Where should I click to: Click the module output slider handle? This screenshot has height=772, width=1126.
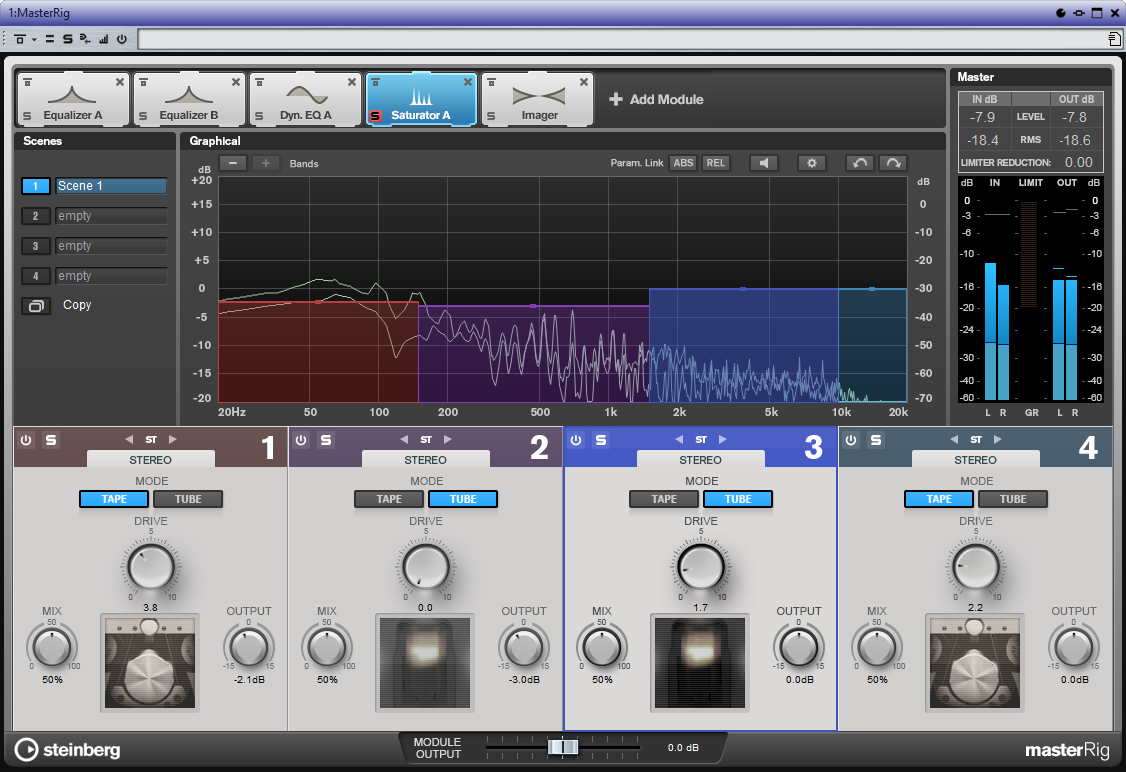click(x=563, y=748)
